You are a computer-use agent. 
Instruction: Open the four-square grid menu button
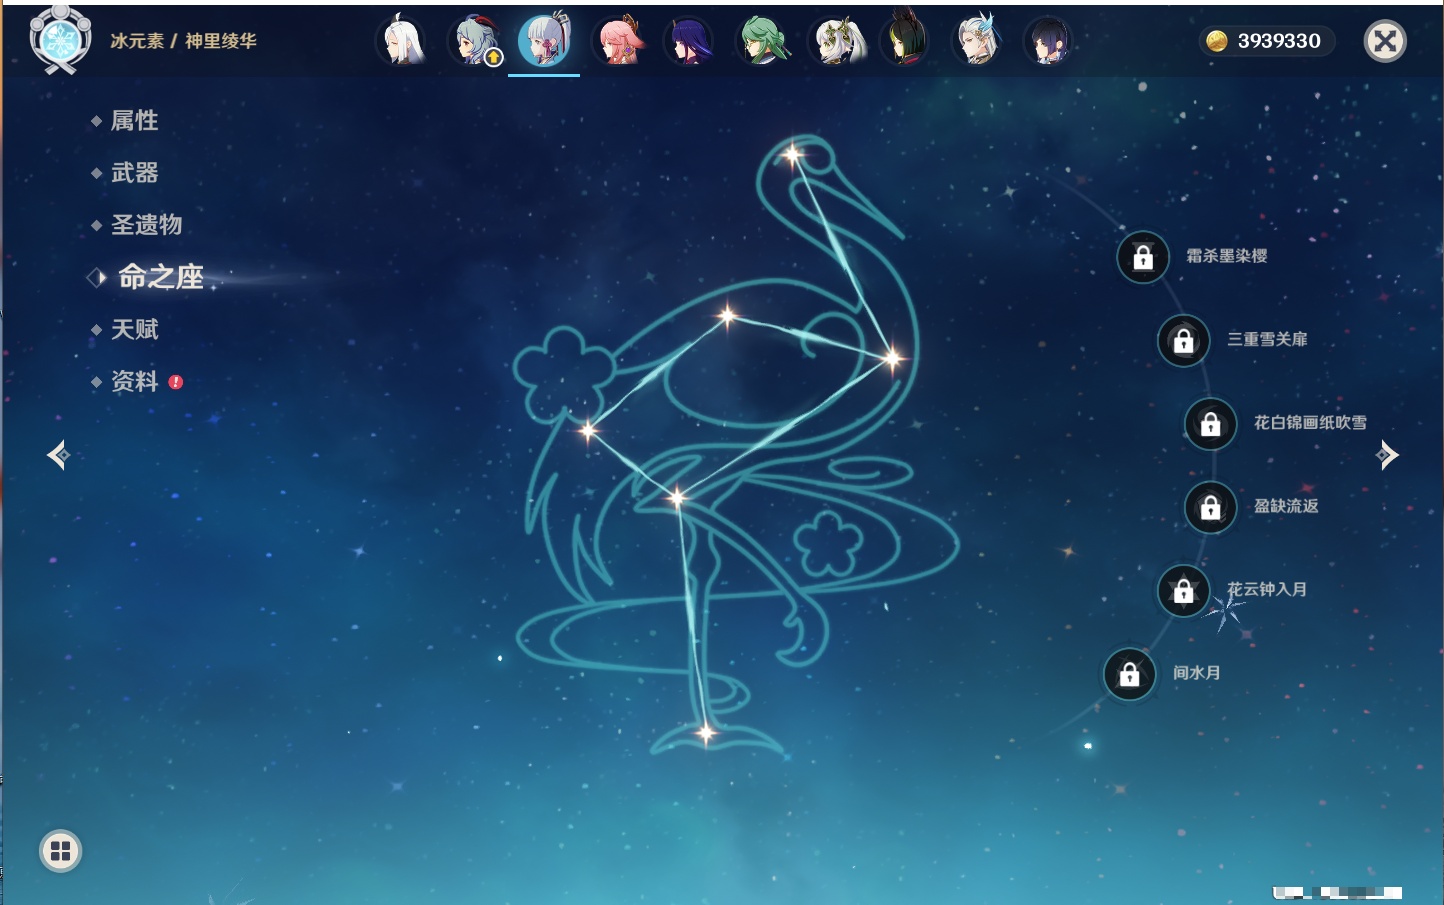pyautogui.click(x=60, y=851)
